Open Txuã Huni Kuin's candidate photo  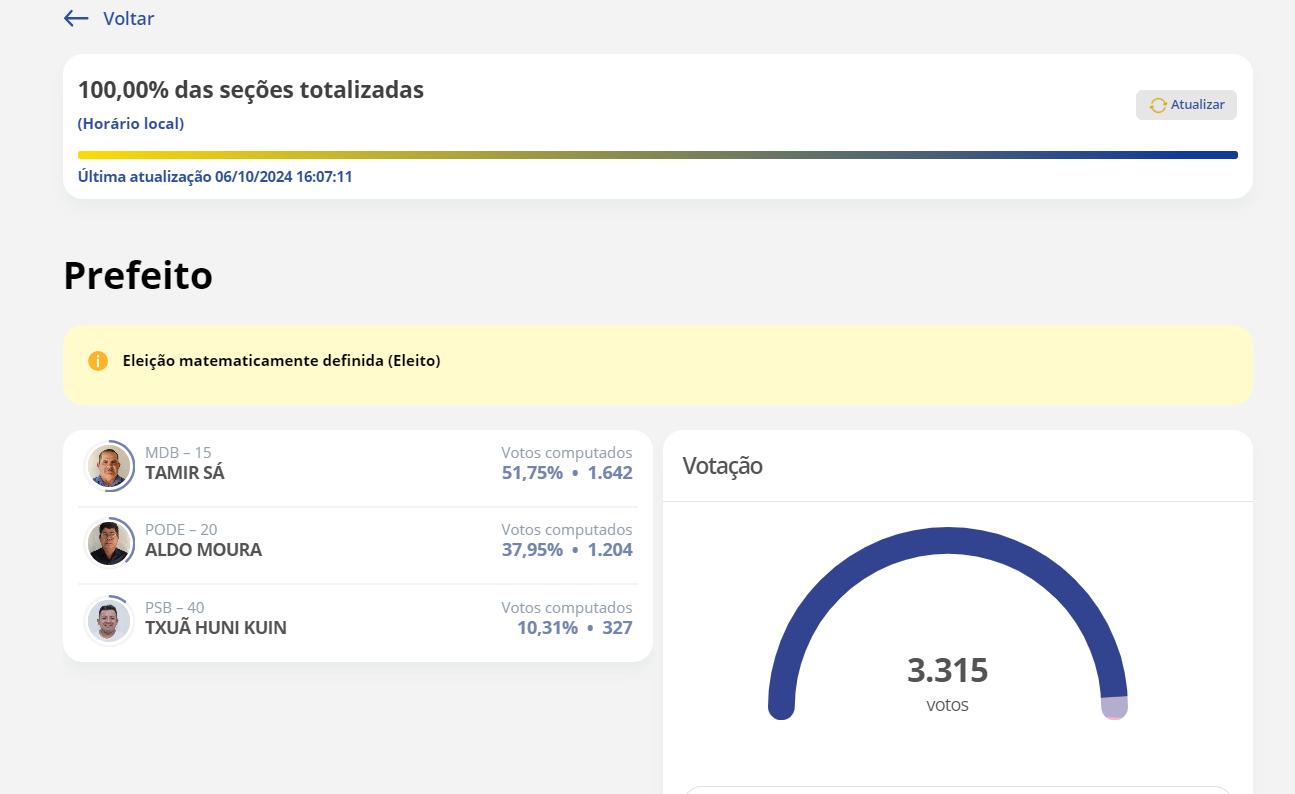109,621
